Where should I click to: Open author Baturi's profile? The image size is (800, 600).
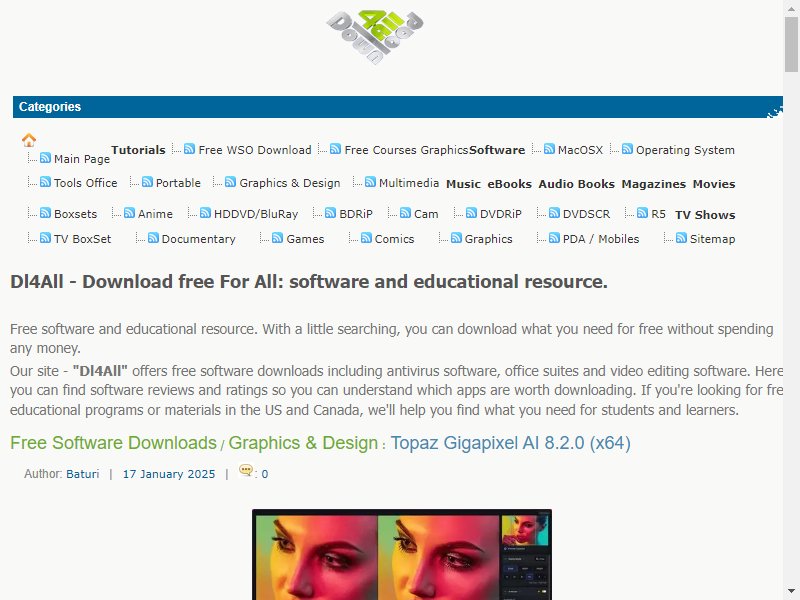(83, 474)
